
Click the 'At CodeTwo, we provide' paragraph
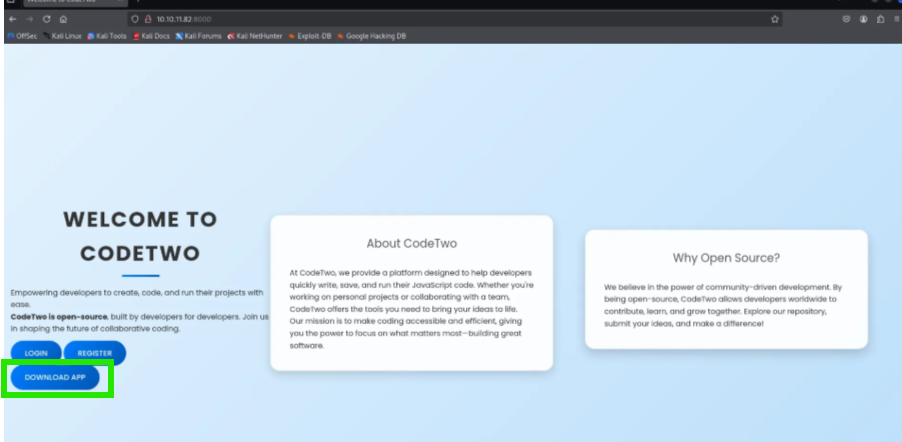[x=411, y=309]
